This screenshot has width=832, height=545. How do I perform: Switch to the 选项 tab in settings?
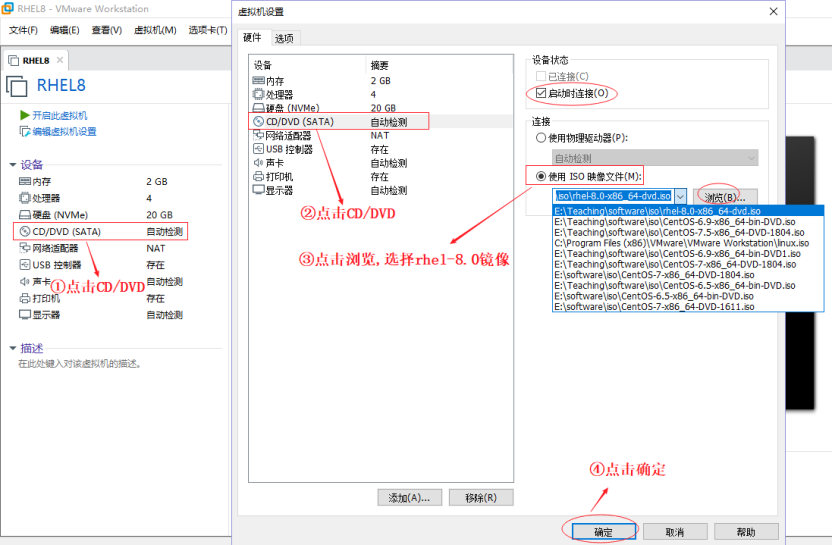tap(284, 38)
